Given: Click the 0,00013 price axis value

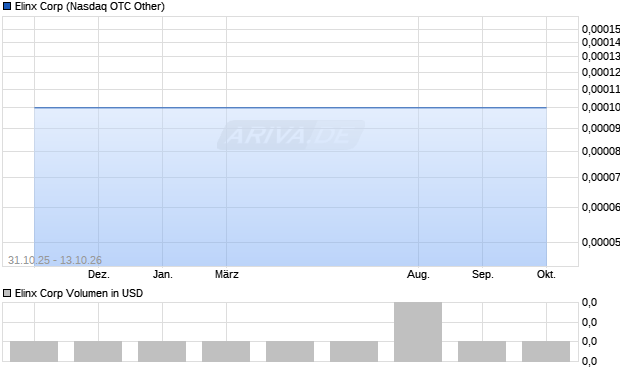Looking at the screenshot, I should point(601,57).
